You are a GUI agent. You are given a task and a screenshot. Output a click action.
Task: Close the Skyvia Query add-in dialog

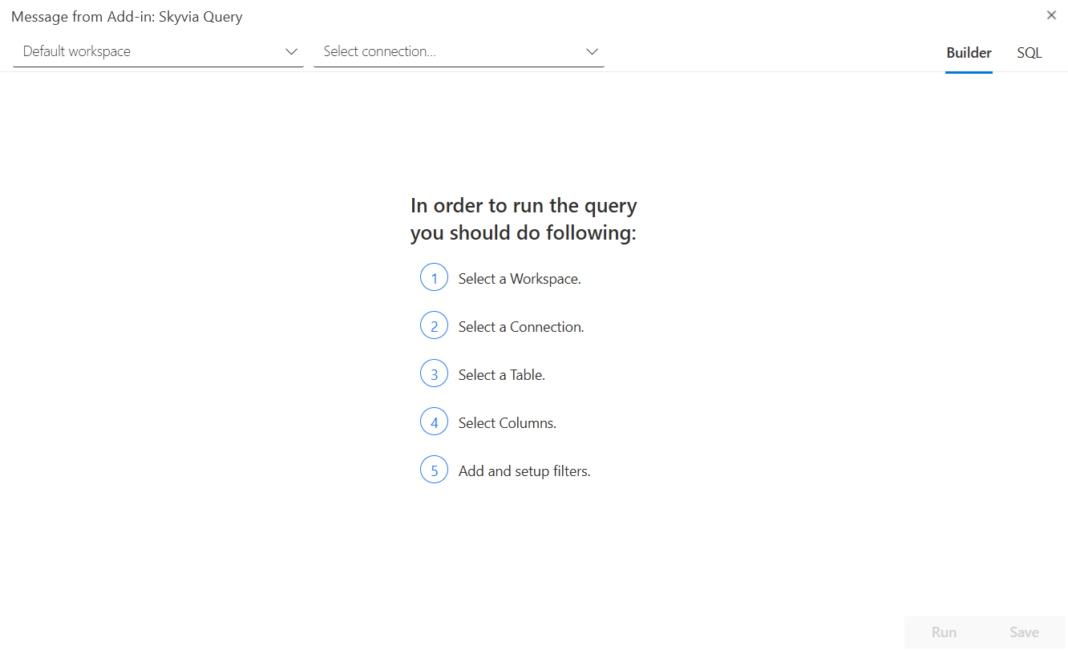pos(1051,15)
